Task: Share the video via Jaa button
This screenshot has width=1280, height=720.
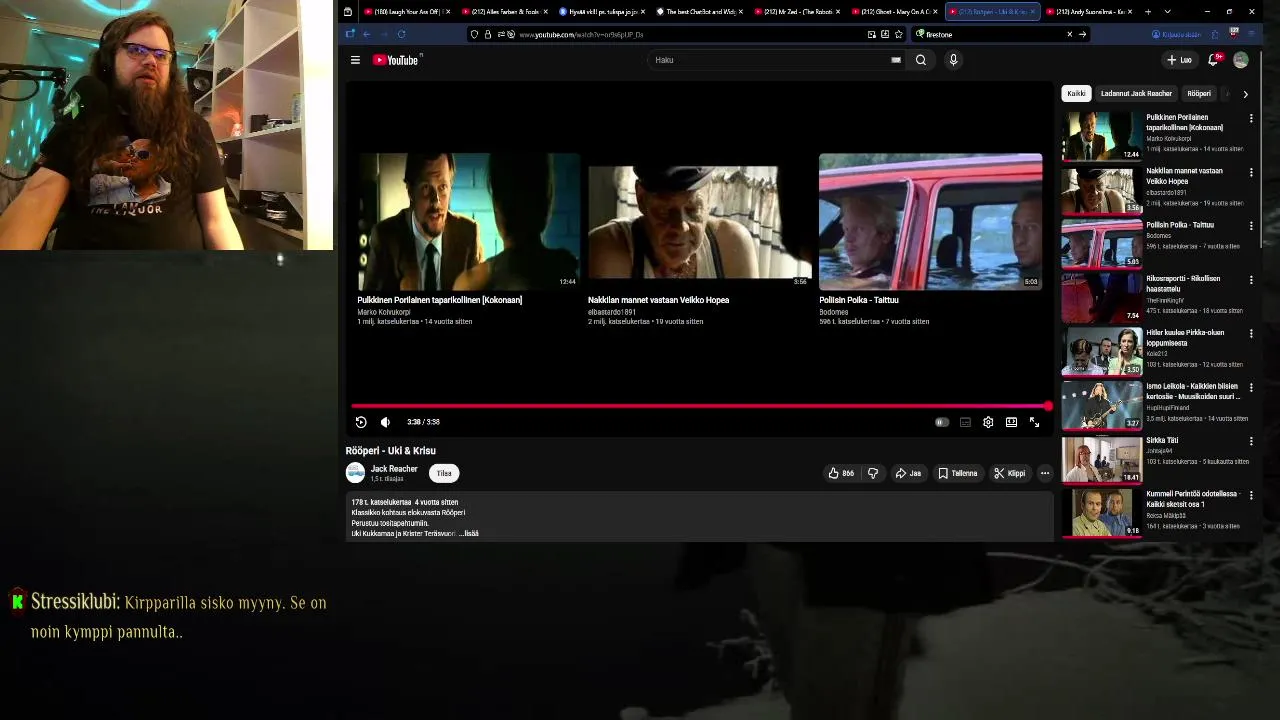Action: (908, 473)
